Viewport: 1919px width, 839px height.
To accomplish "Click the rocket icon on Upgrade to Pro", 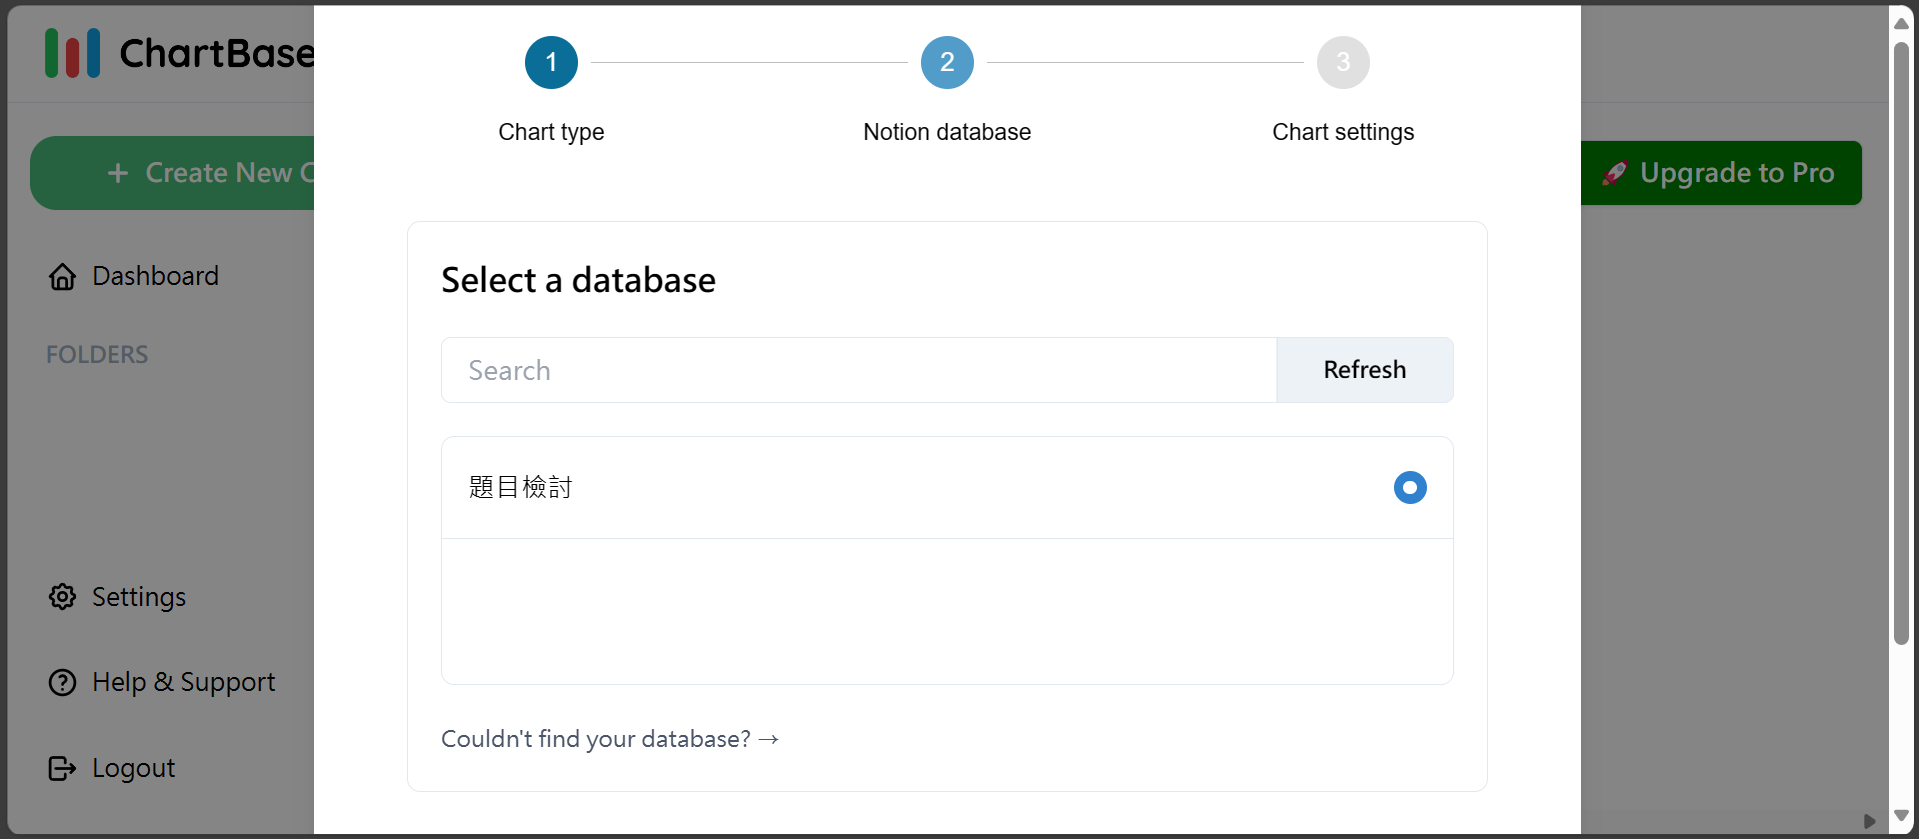I will 1614,173.
